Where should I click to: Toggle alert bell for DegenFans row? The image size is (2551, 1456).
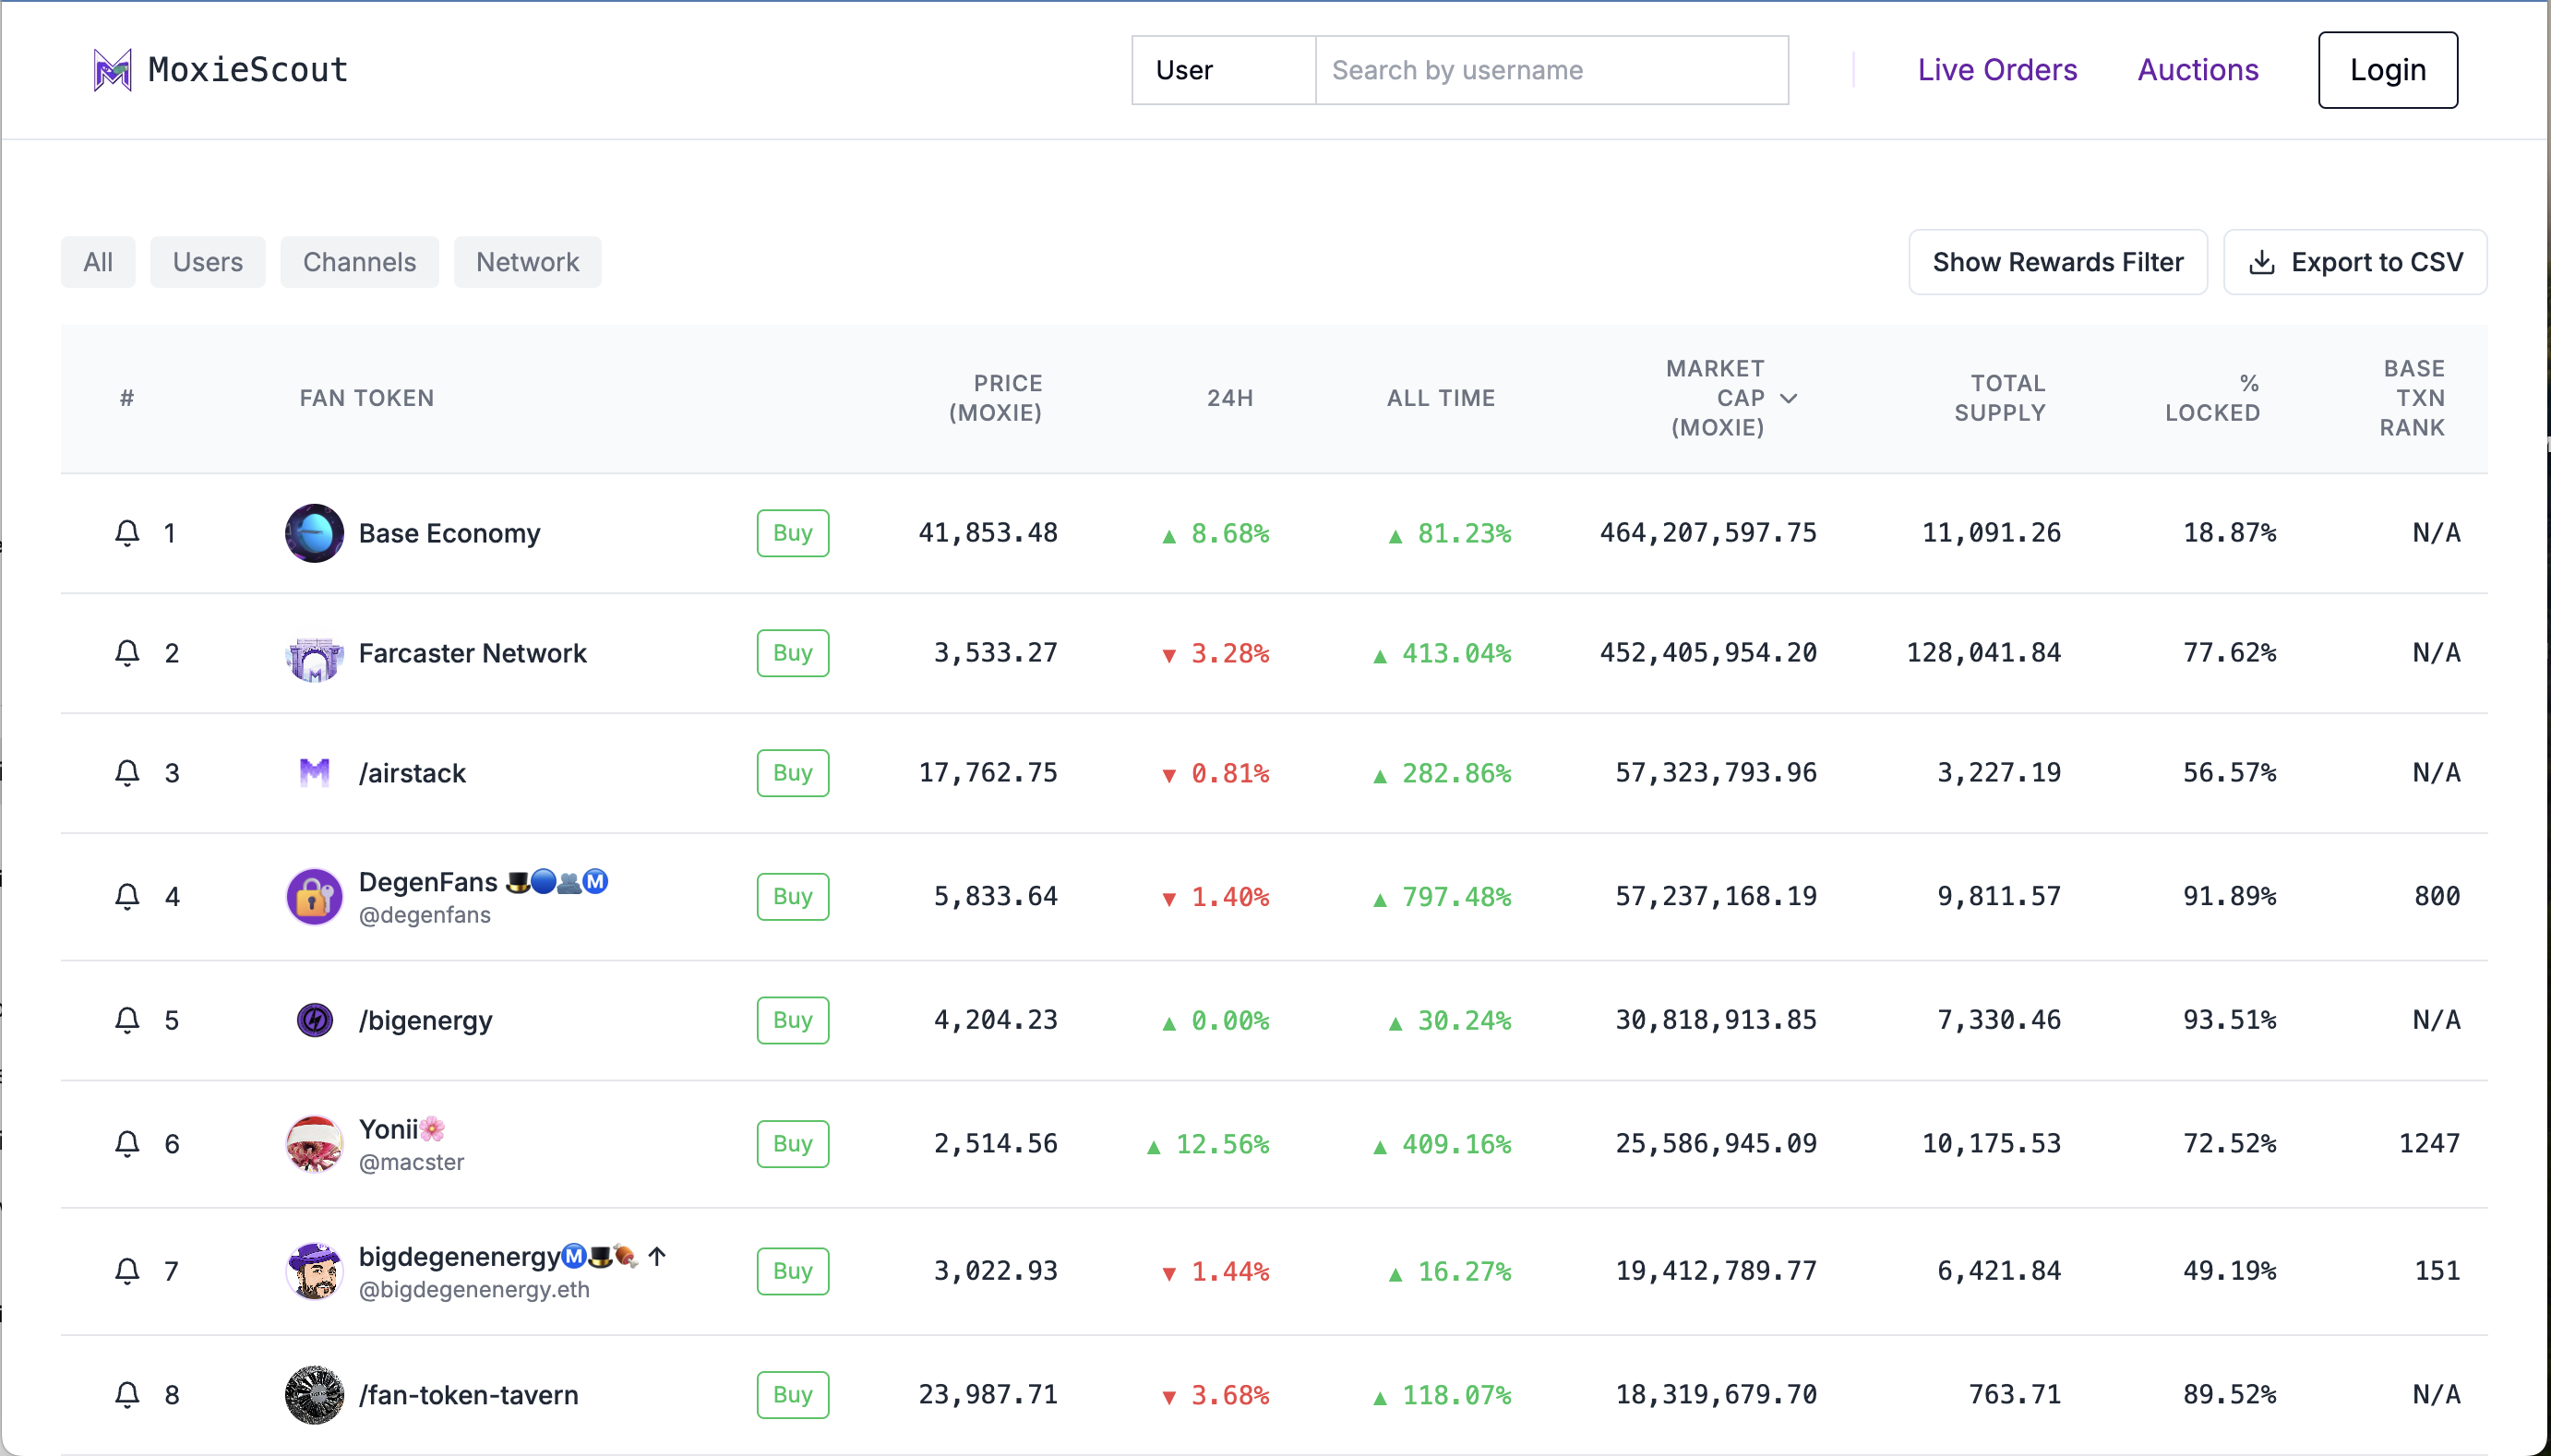127,896
